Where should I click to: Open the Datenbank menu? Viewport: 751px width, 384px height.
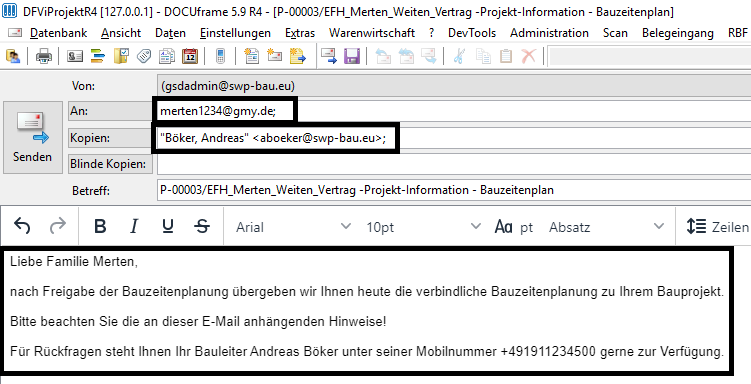click(x=58, y=33)
